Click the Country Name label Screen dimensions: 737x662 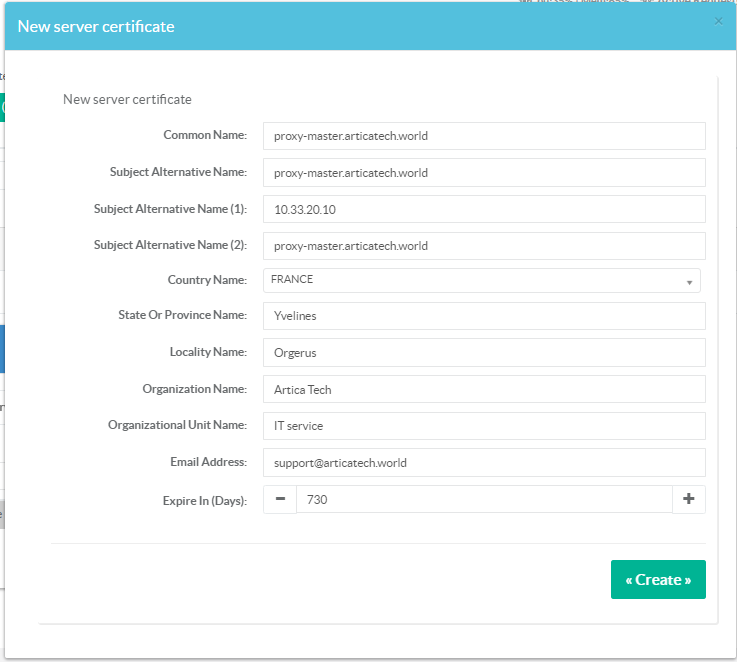(207, 280)
